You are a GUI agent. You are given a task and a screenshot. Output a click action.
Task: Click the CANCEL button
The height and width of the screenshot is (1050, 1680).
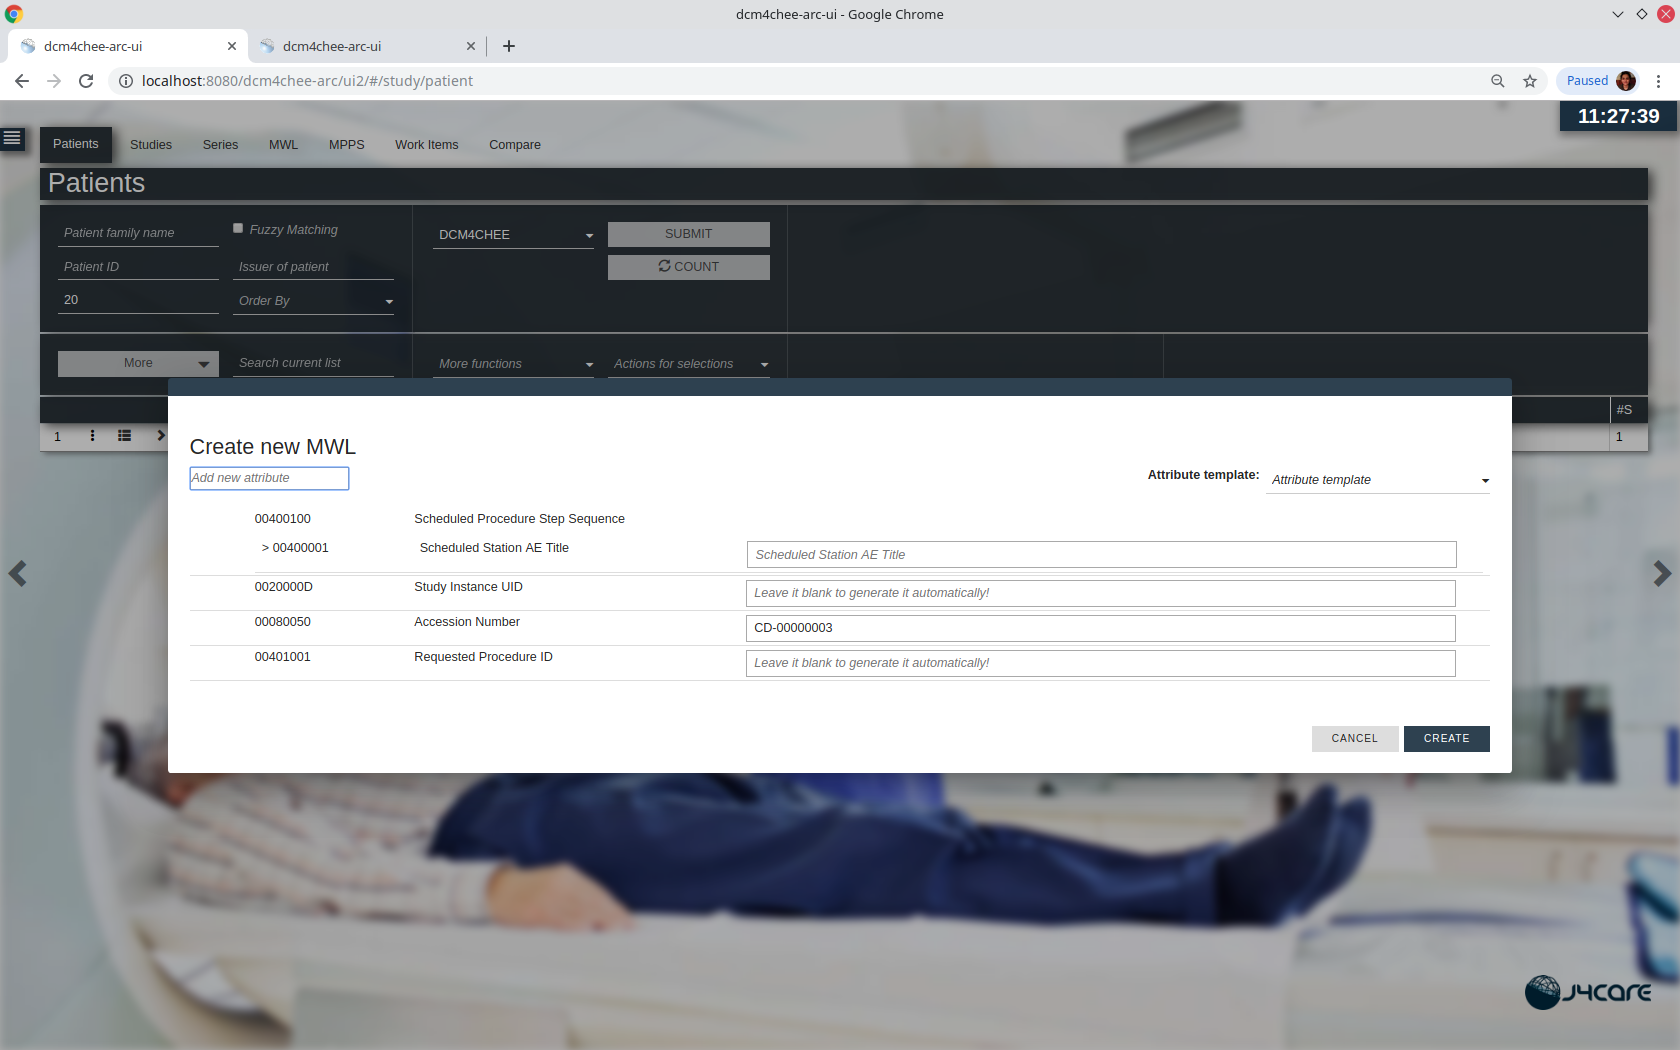pos(1354,739)
